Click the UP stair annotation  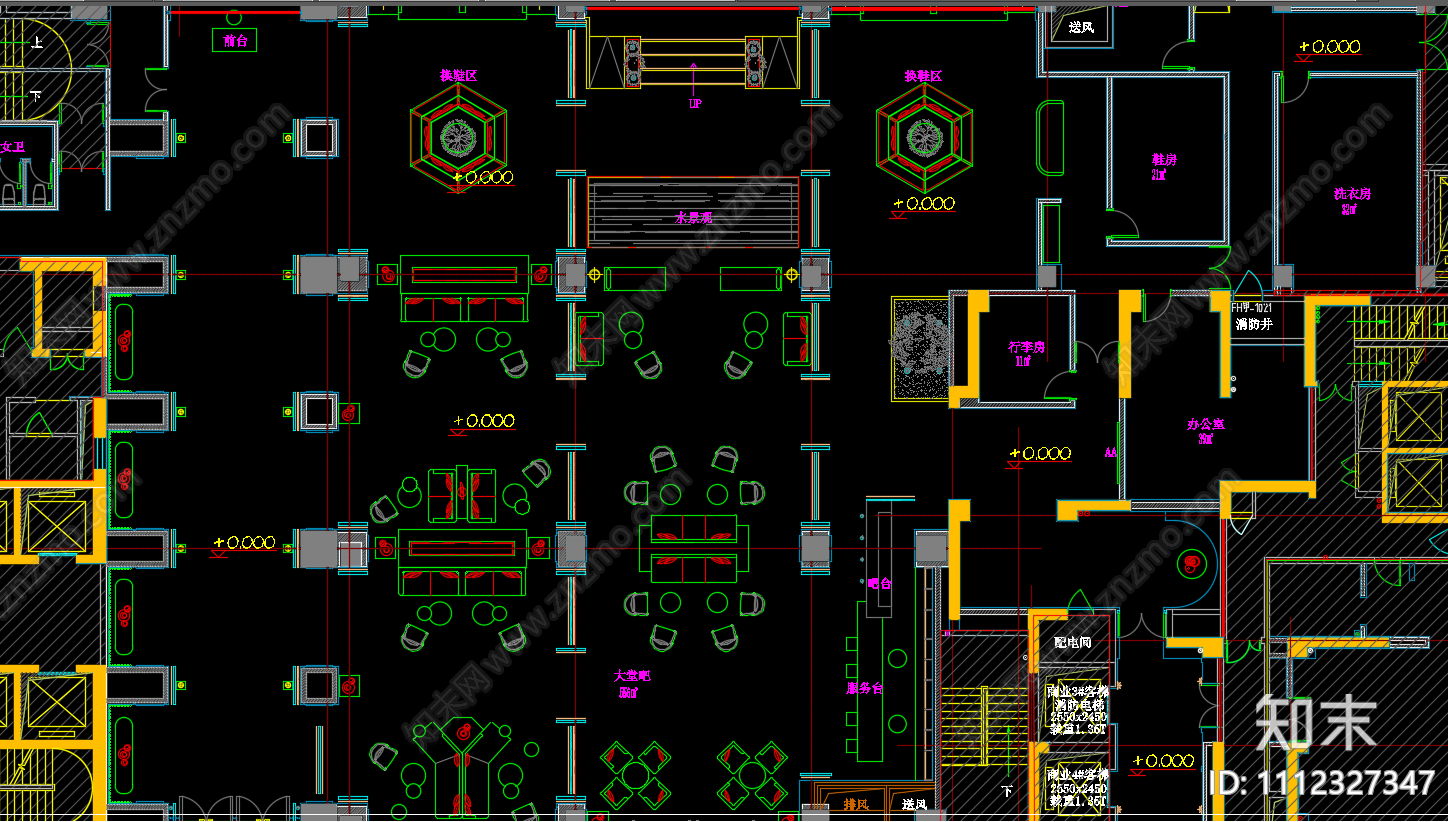[694, 103]
